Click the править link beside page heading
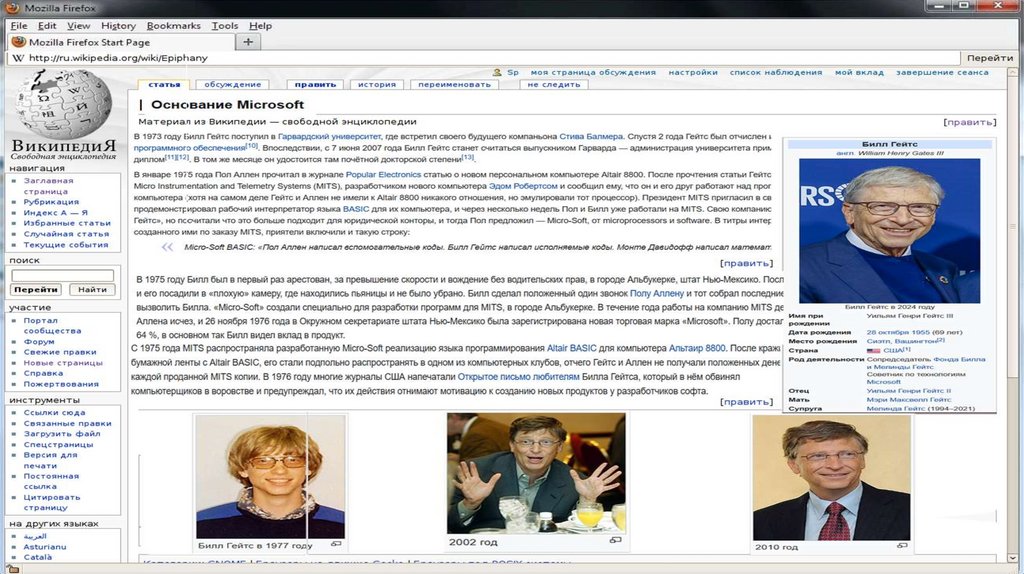The image size is (1024, 574). (x=970, y=122)
